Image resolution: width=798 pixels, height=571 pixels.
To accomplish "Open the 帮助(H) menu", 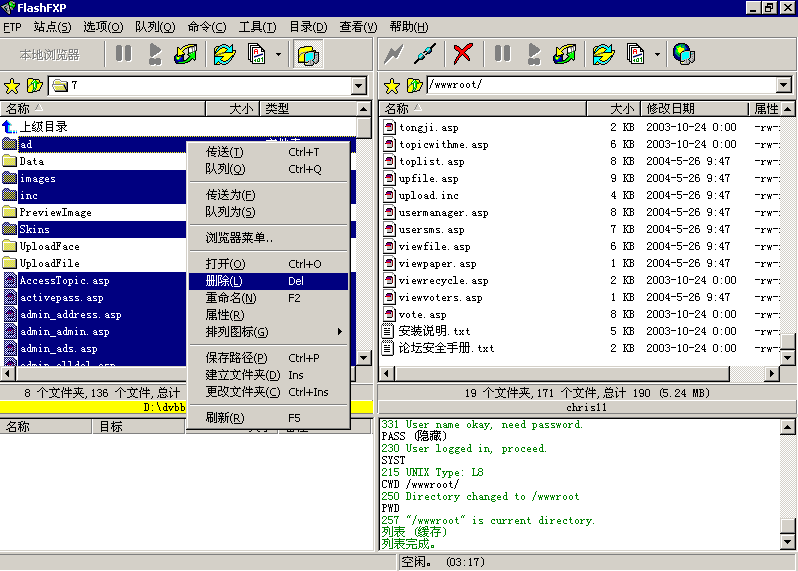I will point(409,27).
